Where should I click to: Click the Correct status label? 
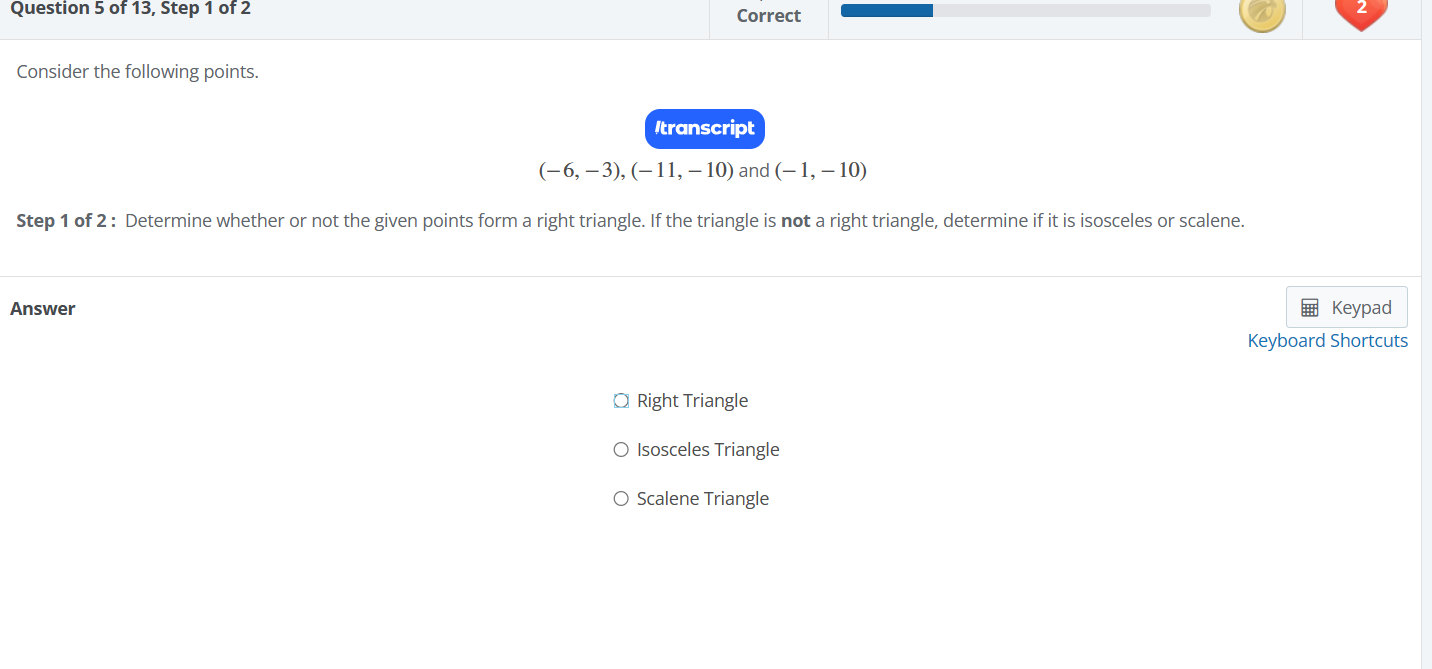coord(768,15)
